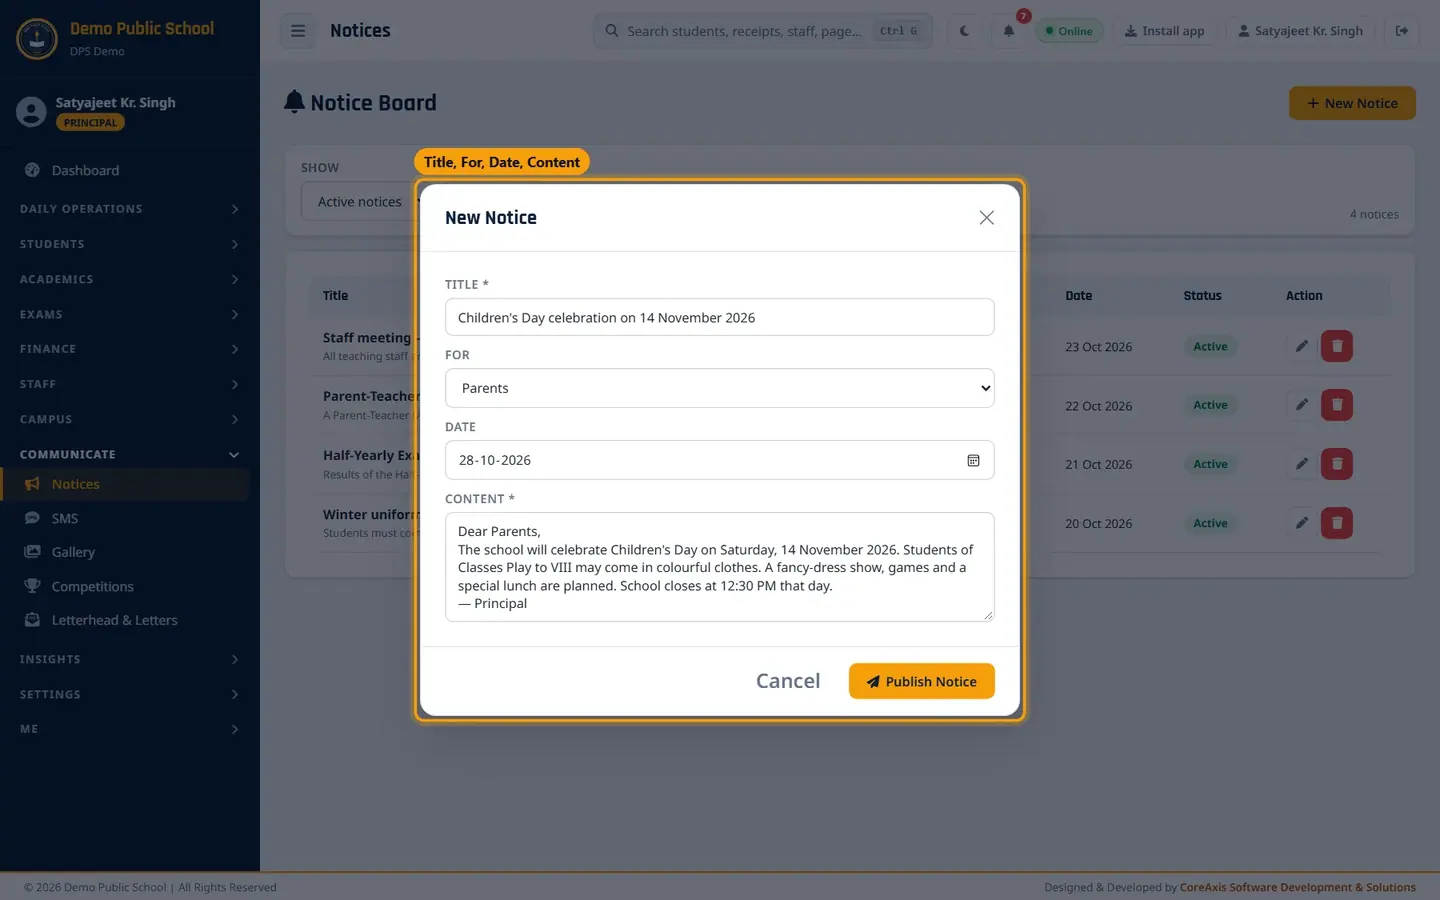Expand the Finance section
1440x900 pixels.
130,349
